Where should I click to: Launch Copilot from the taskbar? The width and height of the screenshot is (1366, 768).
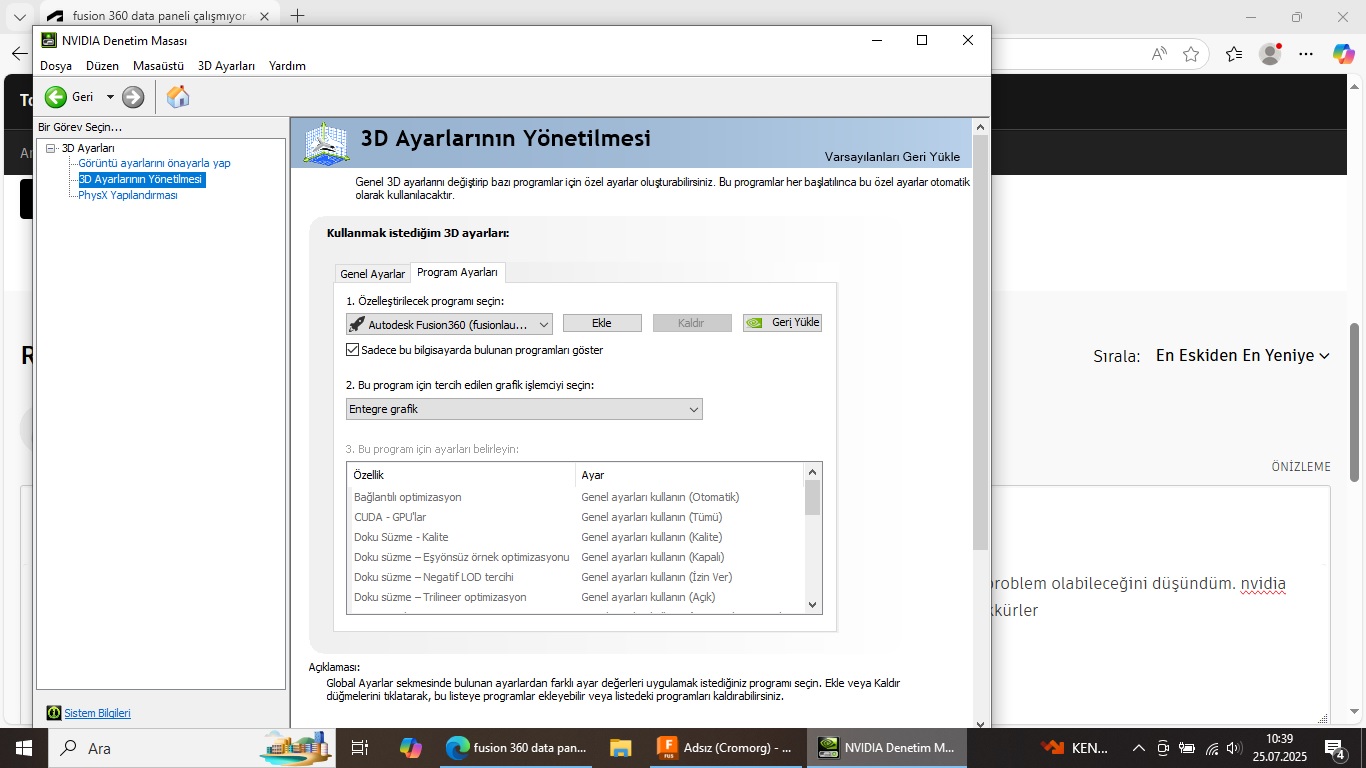pos(411,747)
